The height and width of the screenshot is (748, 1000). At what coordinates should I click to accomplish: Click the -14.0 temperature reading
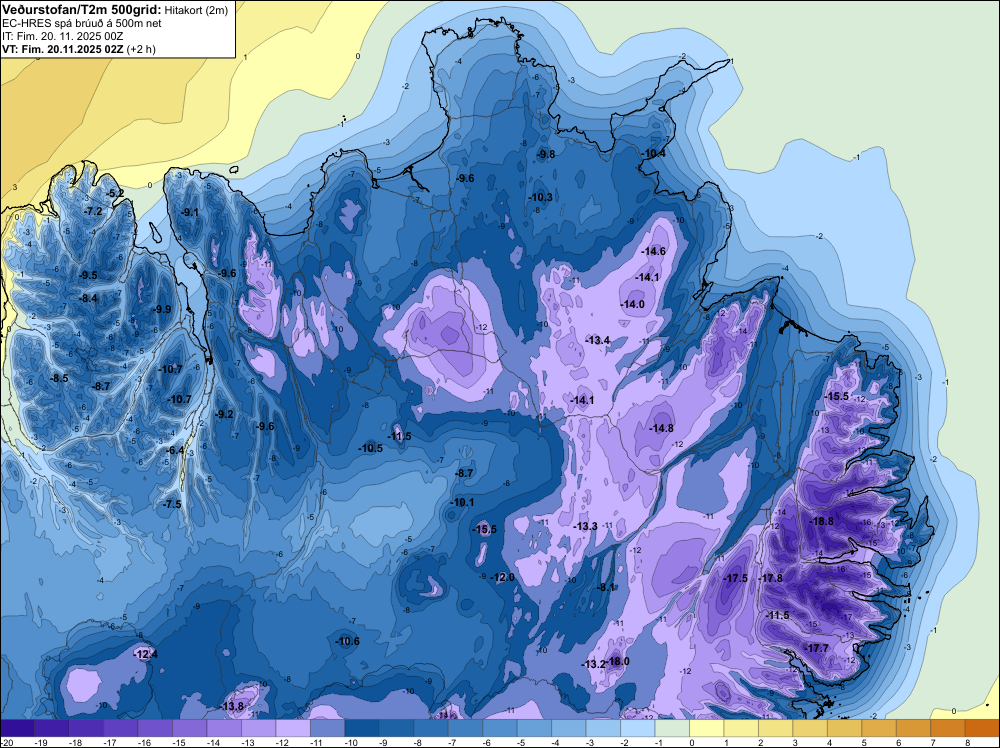[633, 304]
